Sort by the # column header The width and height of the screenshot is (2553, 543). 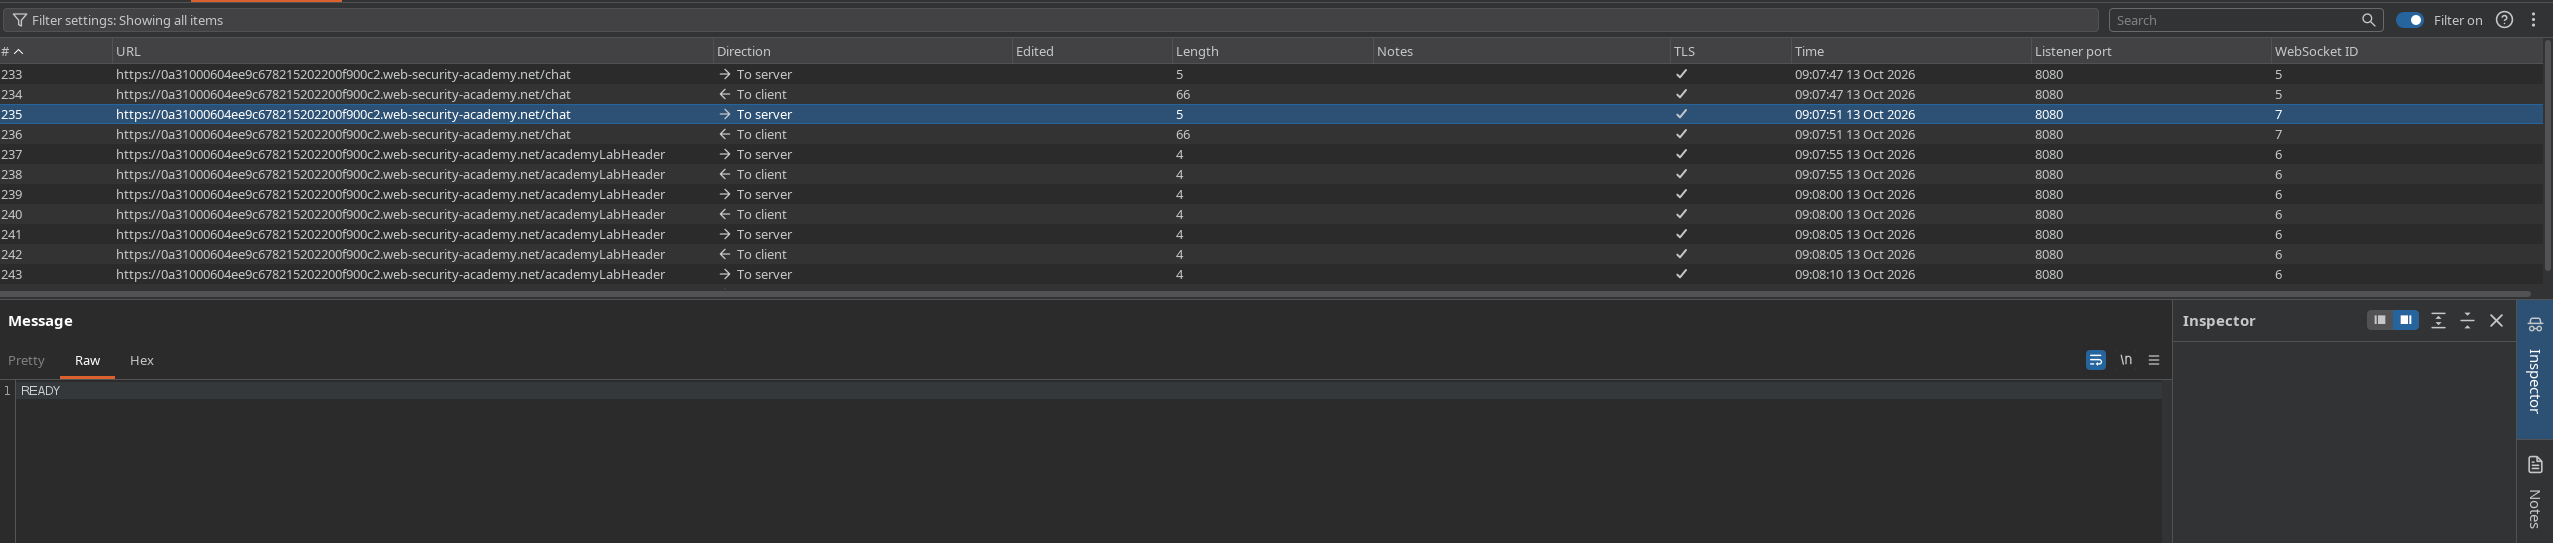[56, 51]
